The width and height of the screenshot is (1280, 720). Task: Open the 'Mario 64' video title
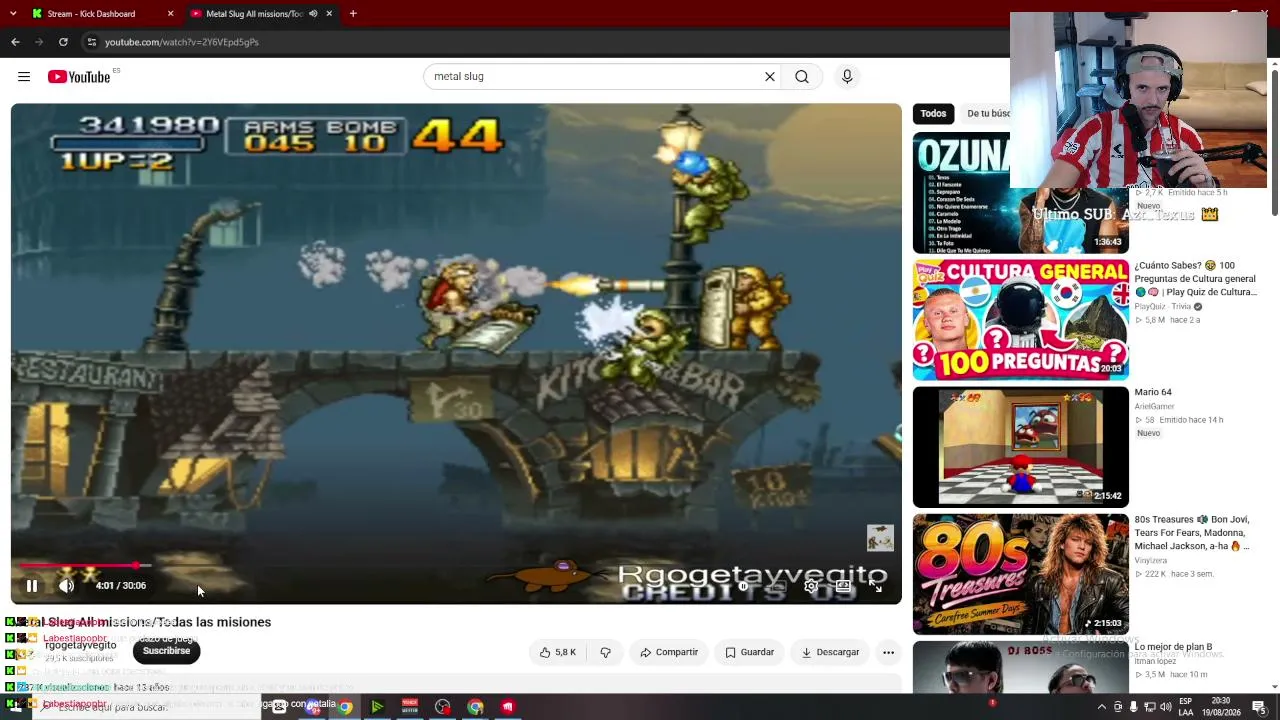1153,392
